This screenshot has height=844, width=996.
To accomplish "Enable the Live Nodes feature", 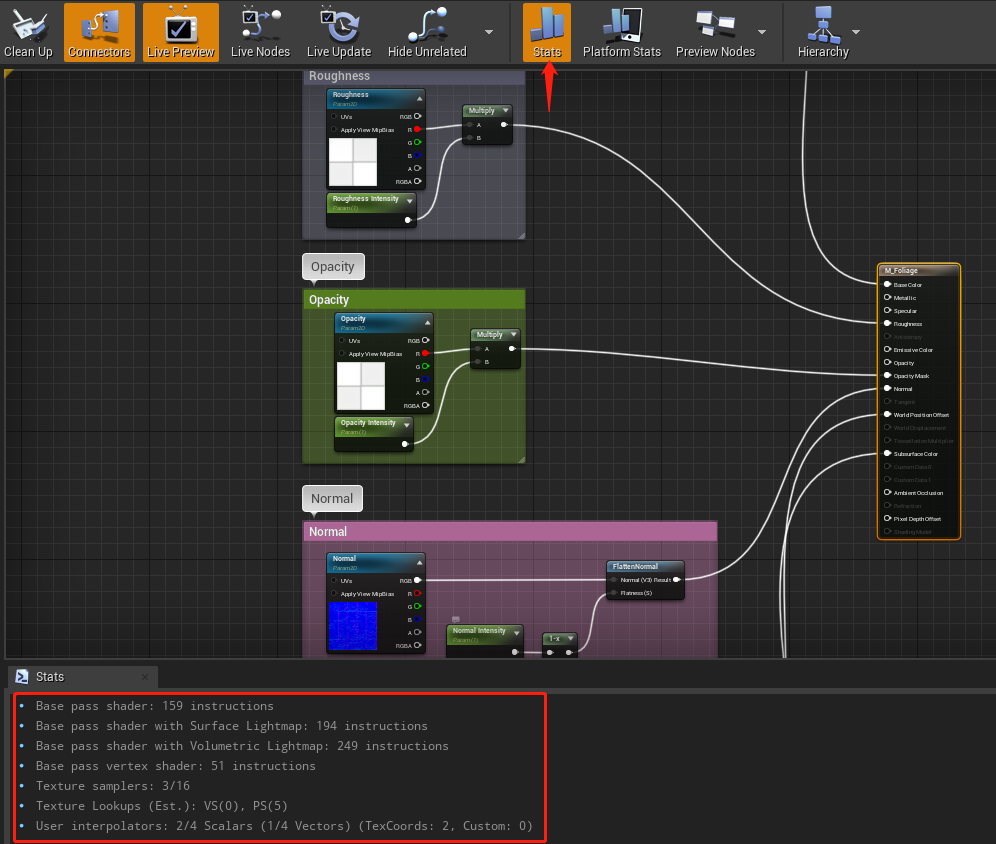I will tap(259, 31).
